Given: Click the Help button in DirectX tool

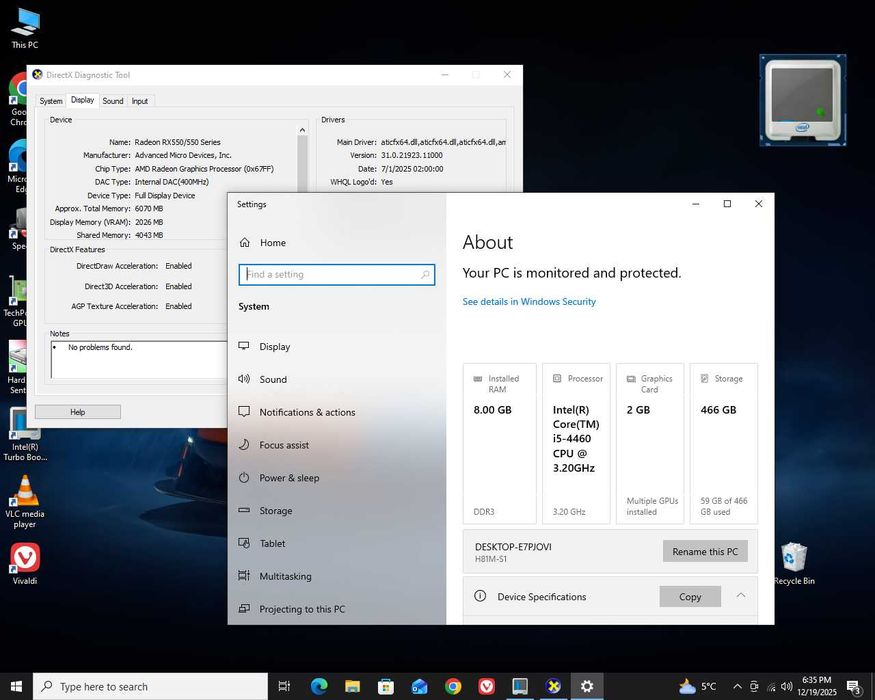Looking at the screenshot, I should coord(78,412).
